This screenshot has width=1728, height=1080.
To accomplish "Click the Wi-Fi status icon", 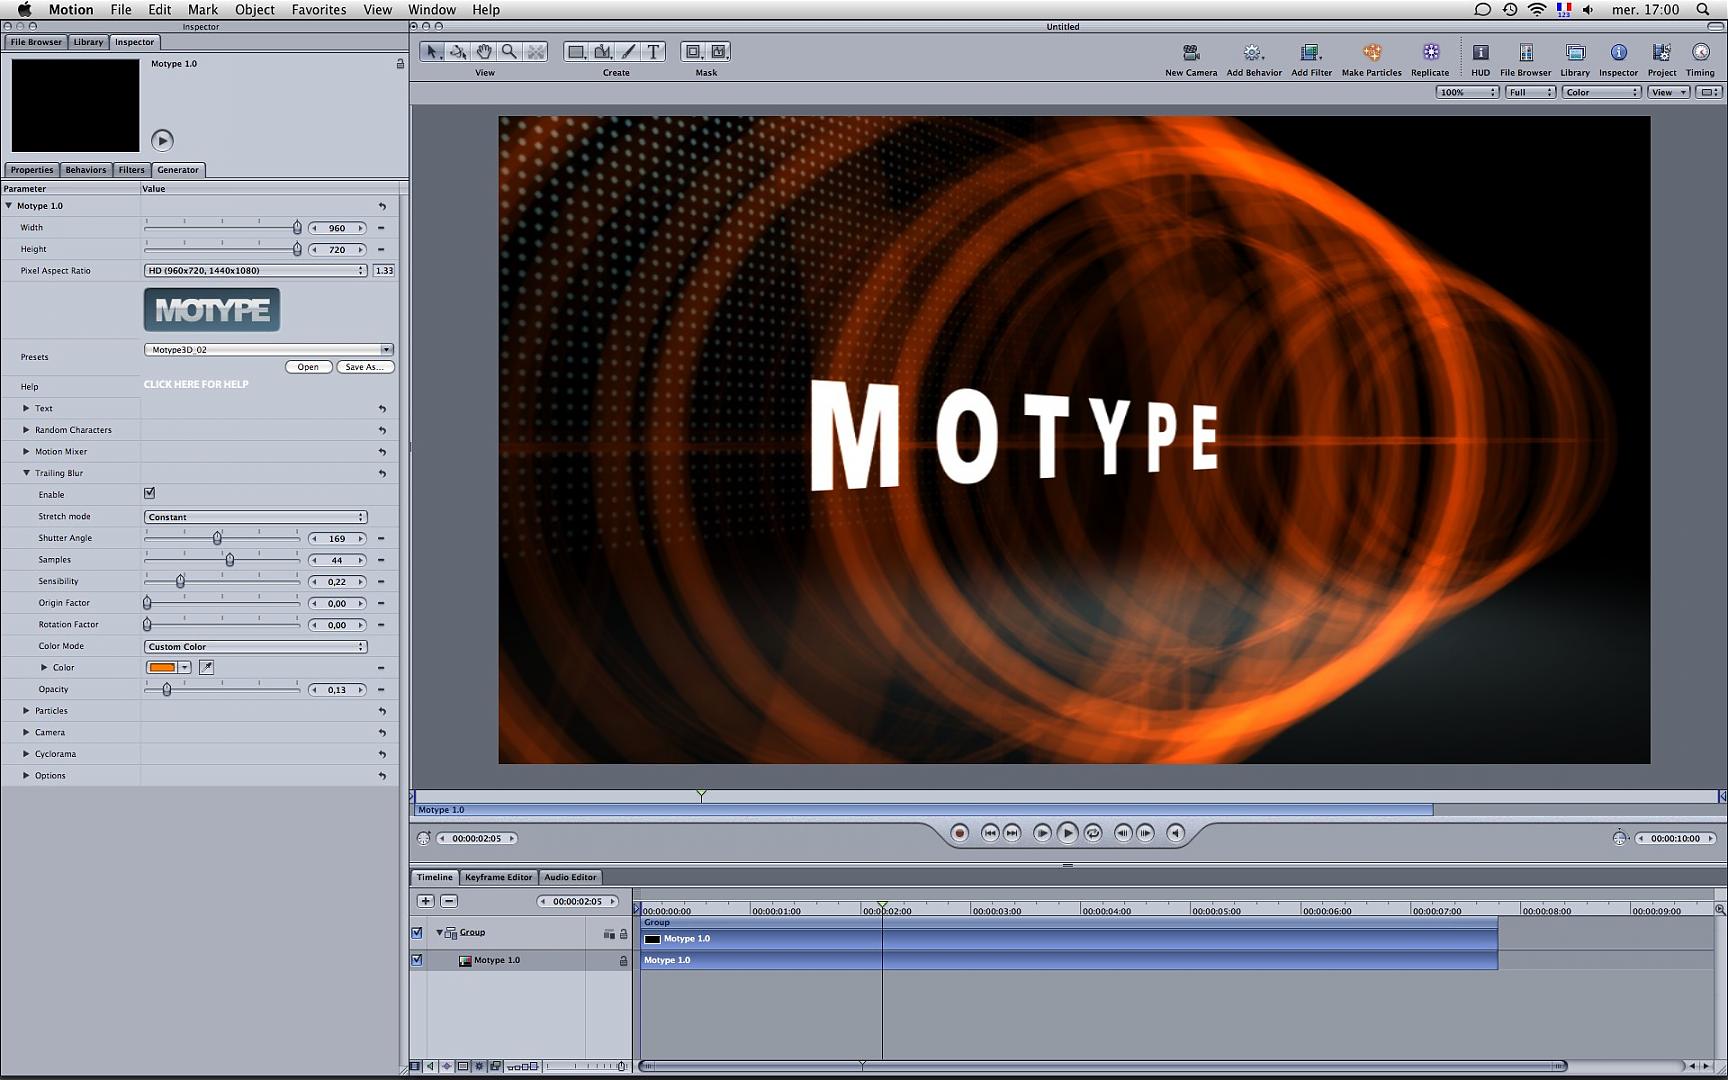I will (1537, 10).
